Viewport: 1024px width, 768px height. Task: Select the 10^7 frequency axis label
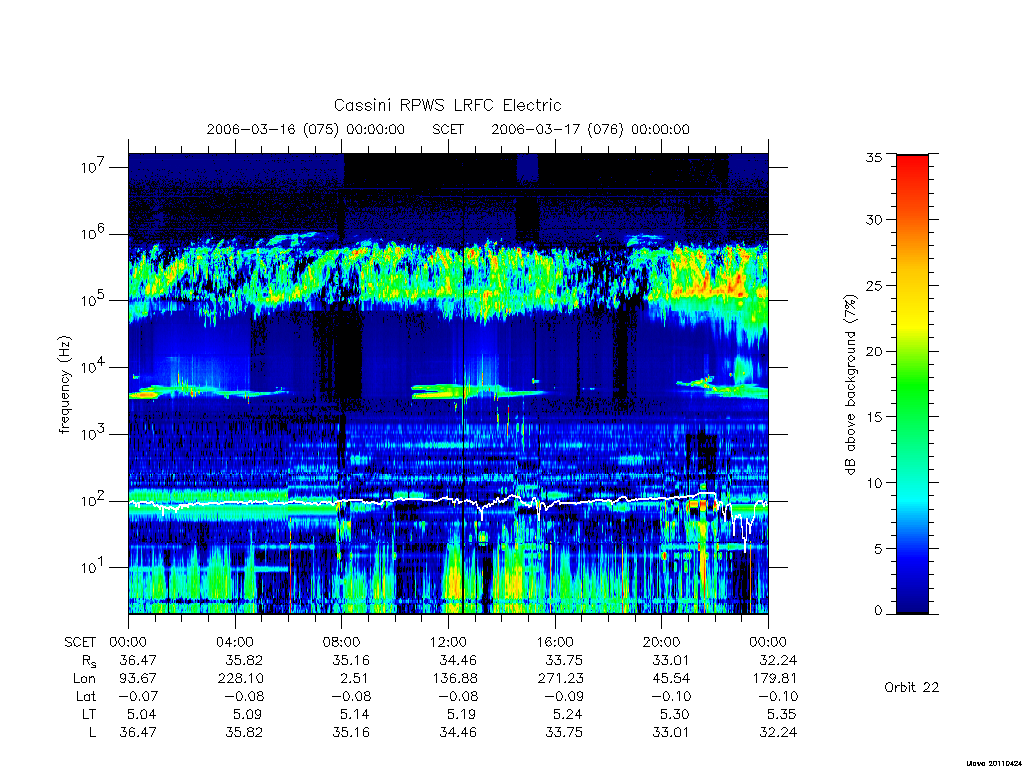coord(93,167)
